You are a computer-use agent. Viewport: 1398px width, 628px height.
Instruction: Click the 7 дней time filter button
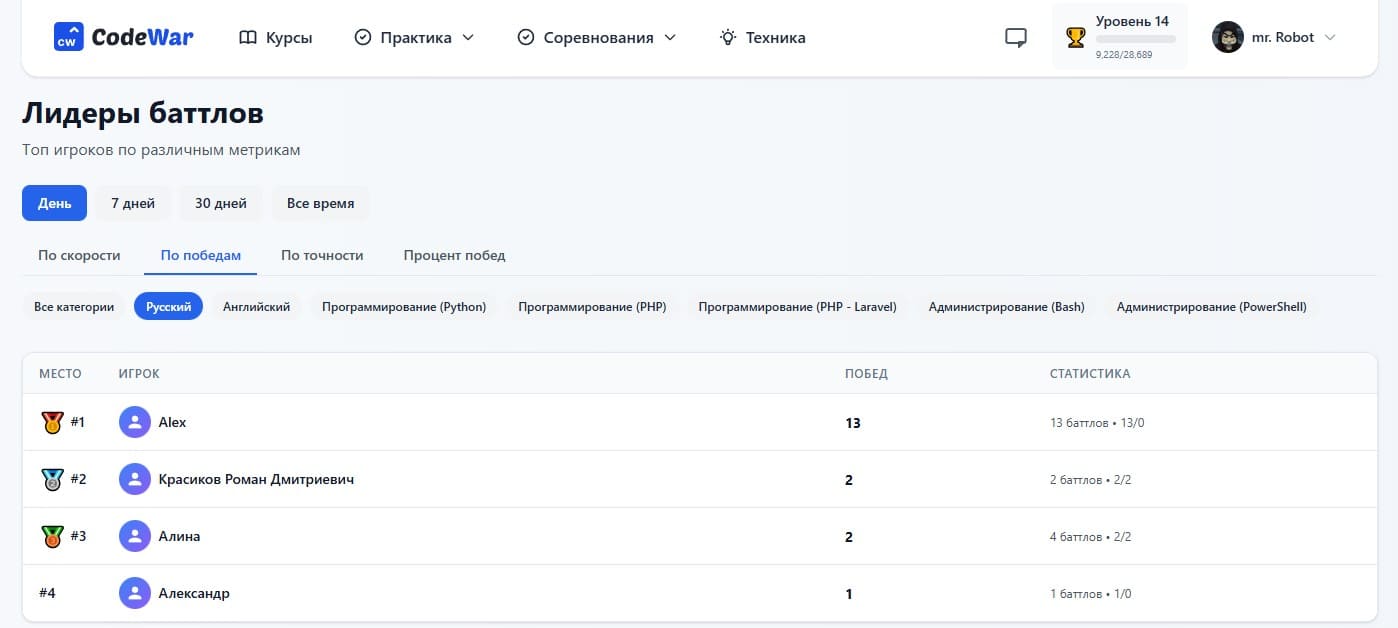point(133,202)
